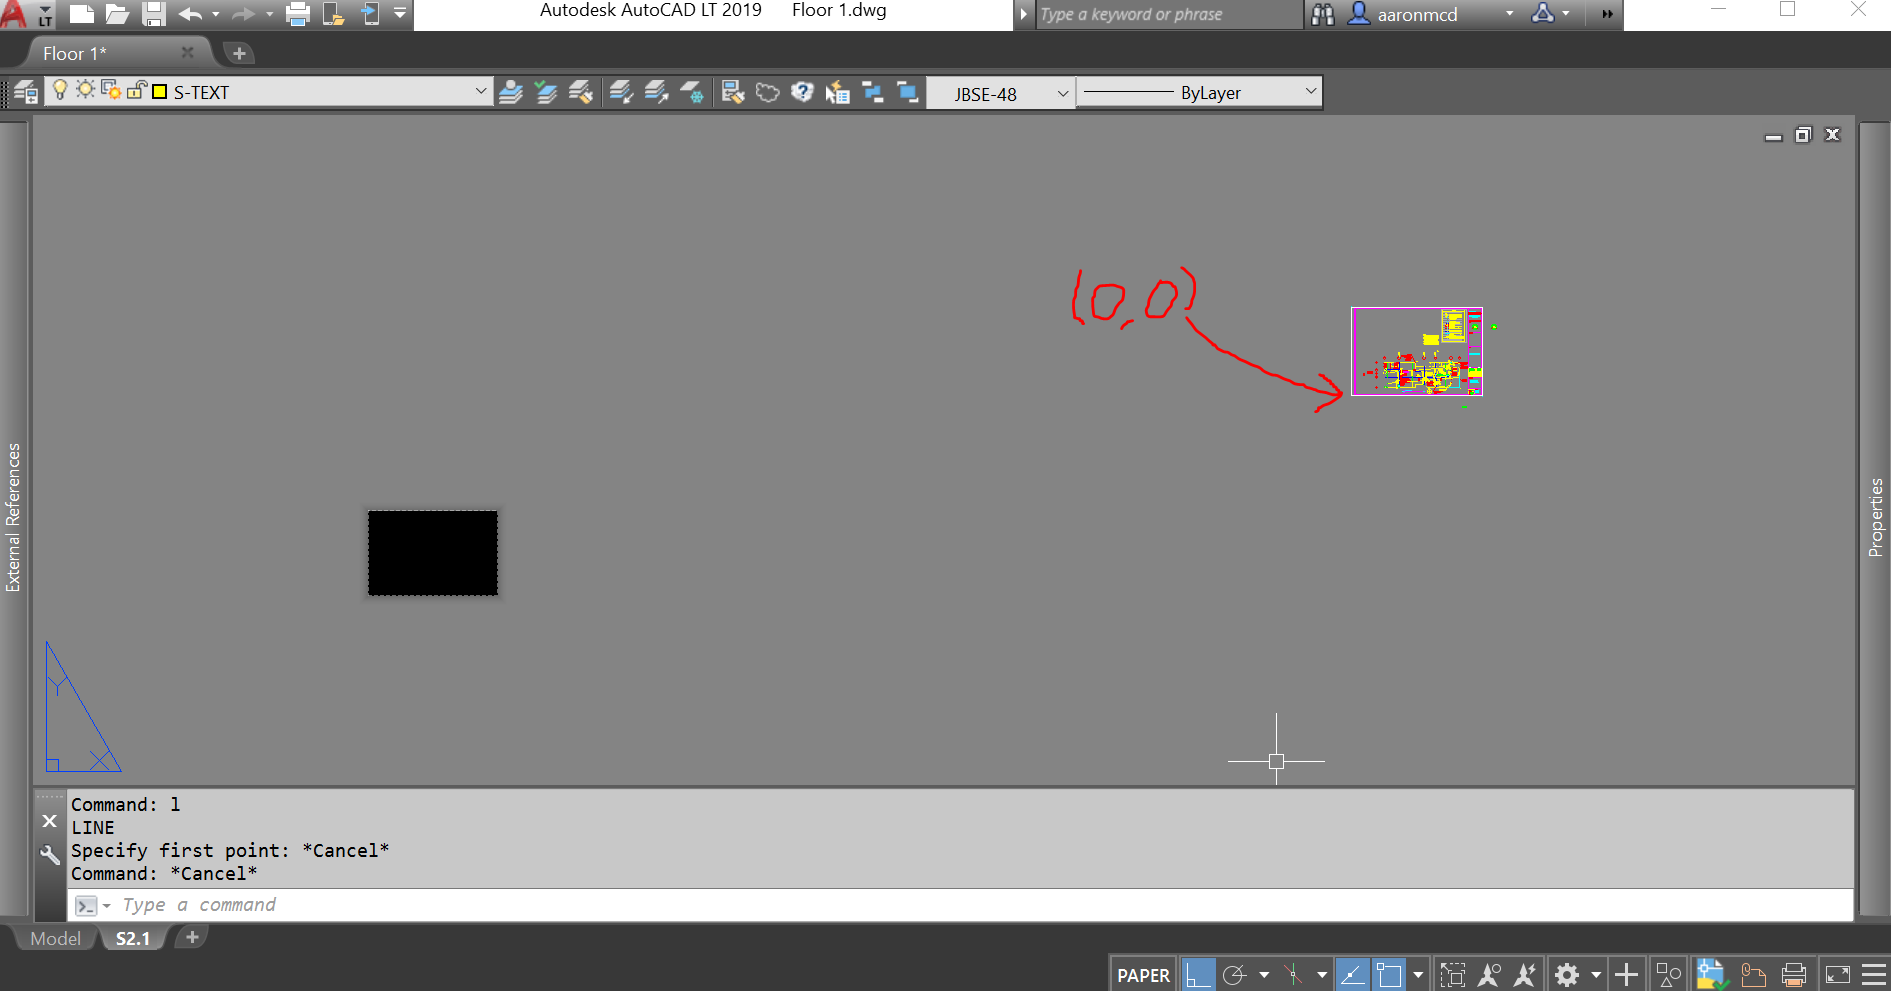The height and width of the screenshot is (991, 1891).
Task: Open the Undo history dropdown arrow
Action: tap(215, 14)
